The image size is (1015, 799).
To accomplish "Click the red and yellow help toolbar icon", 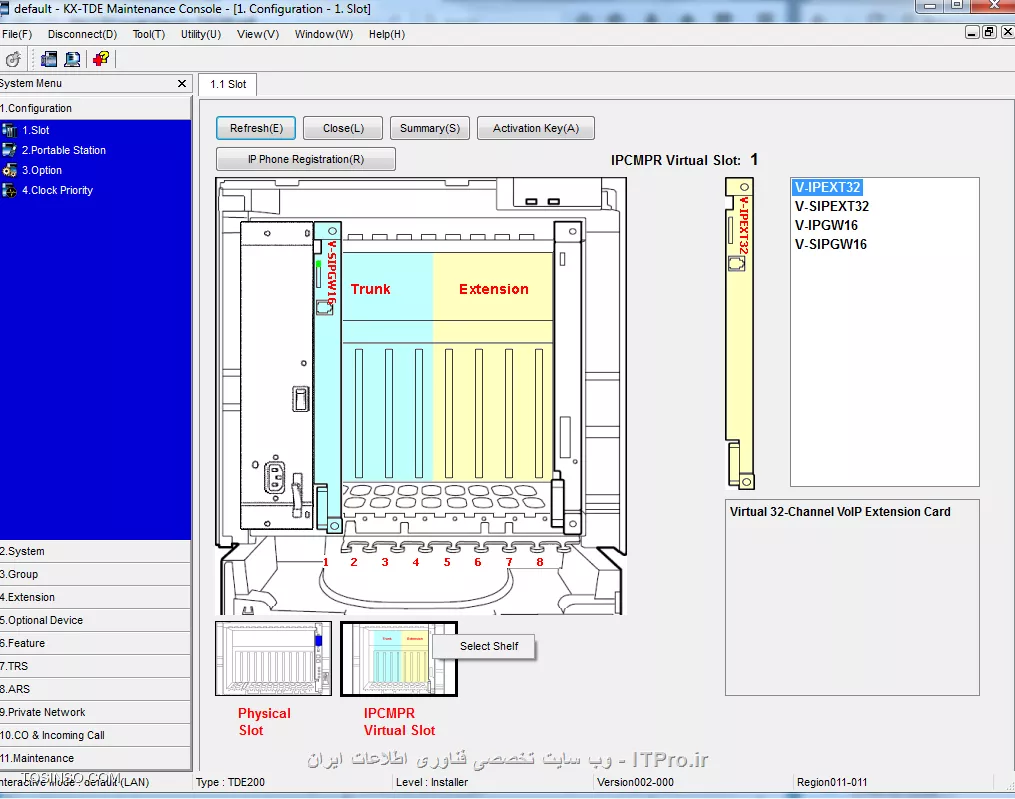I will point(100,59).
